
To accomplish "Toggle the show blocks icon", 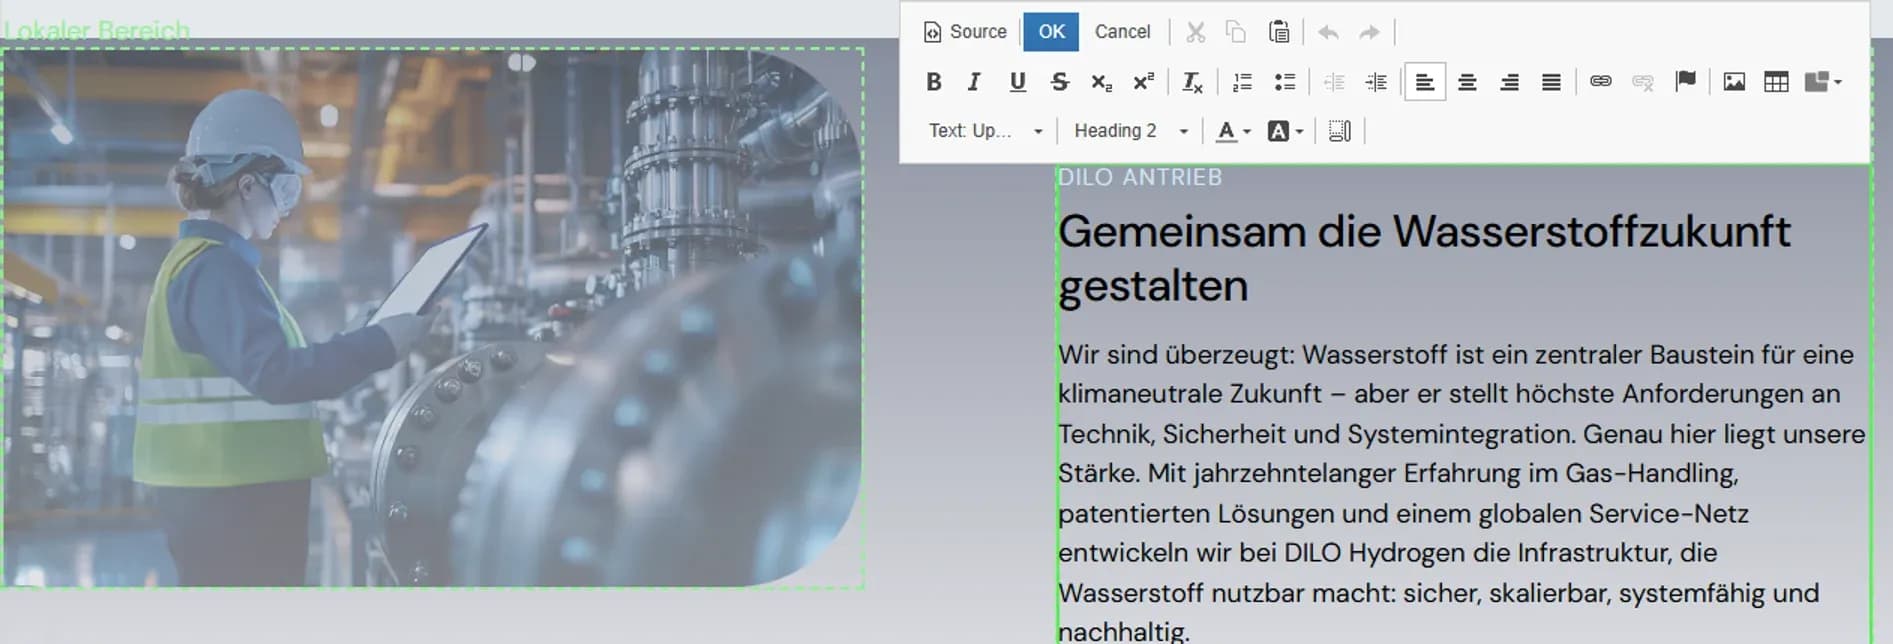I will tap(1339, 131).
